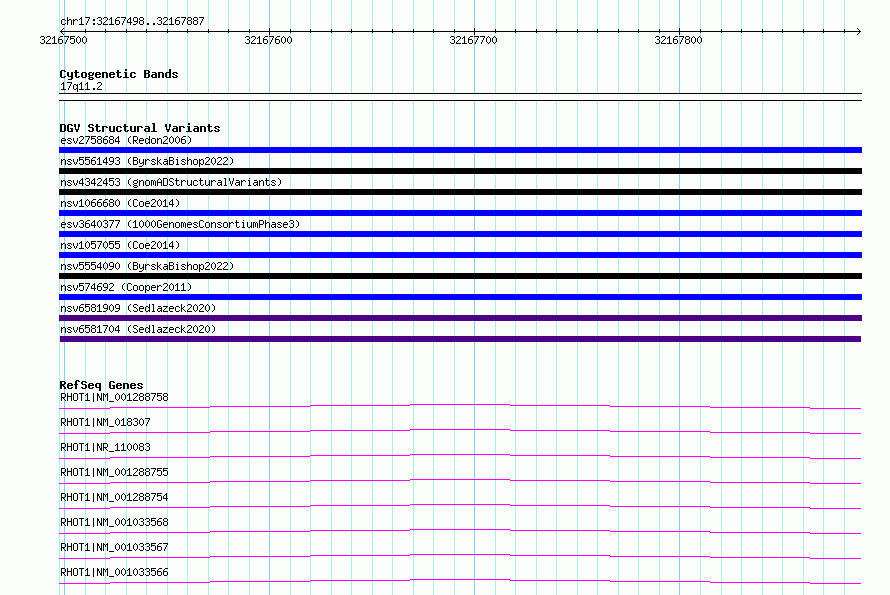The image size is (890, 595).
Task: Click the purple bar for nsv6581704
Action: (460, 339)
